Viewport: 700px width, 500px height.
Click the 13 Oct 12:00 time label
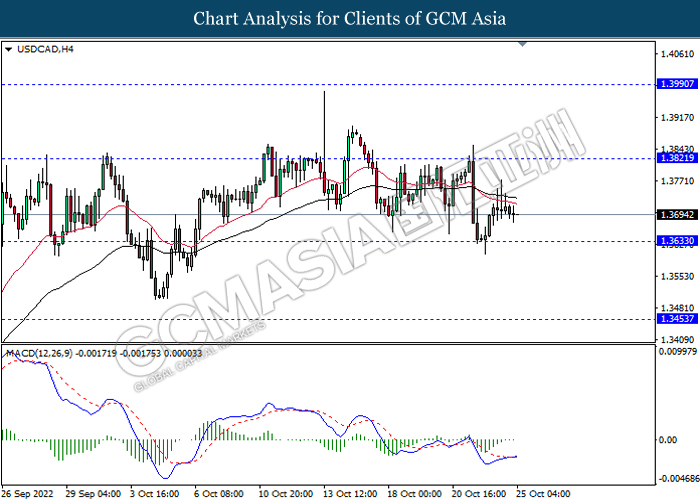click(x=350, y=494)
